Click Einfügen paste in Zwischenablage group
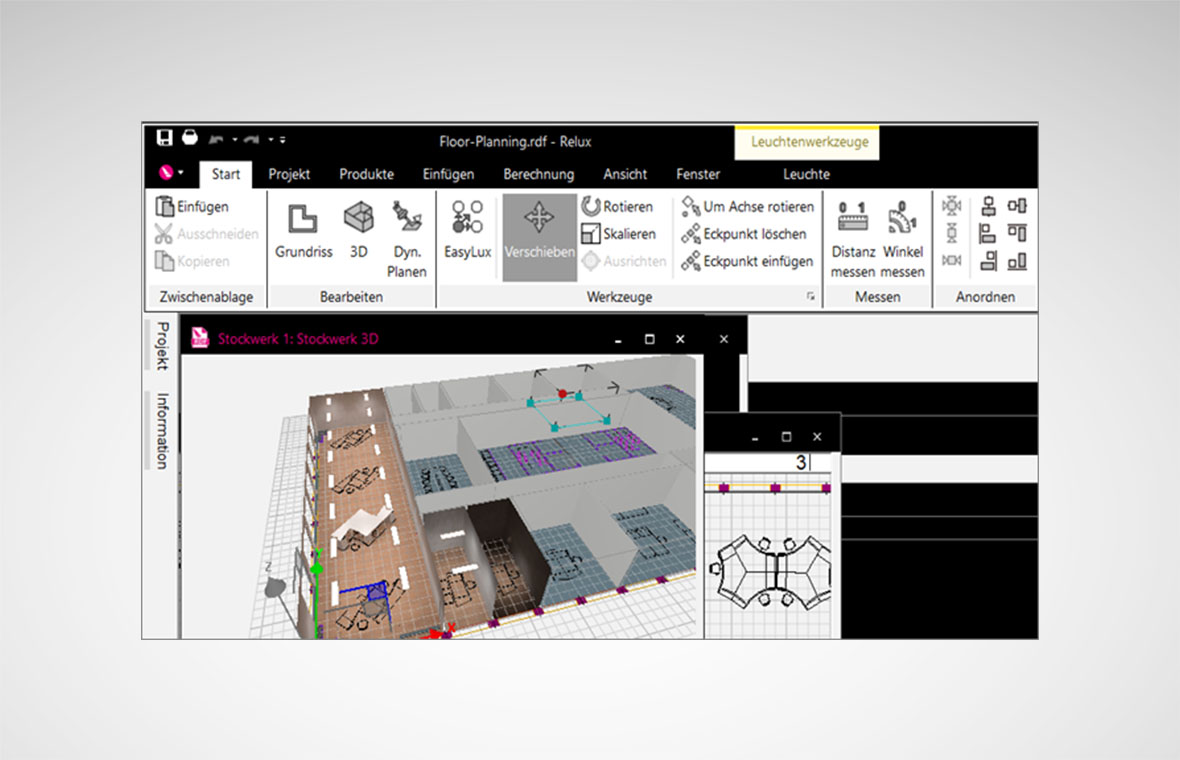Screen dimensions: 1180x760 [193, 206]
